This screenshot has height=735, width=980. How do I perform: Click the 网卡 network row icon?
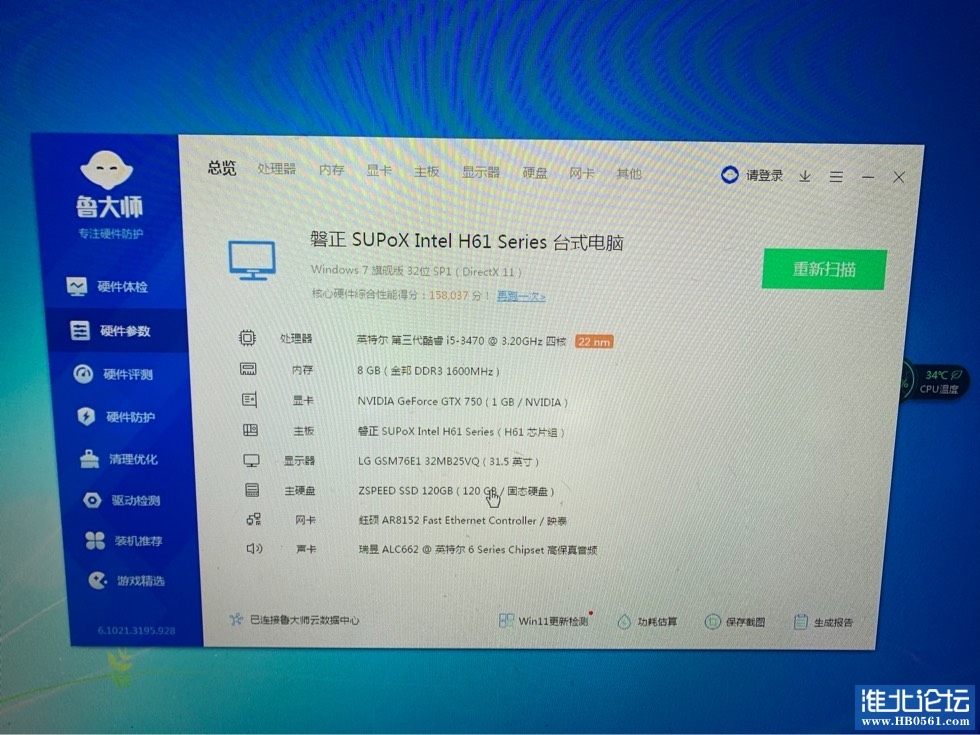[253, 519]
